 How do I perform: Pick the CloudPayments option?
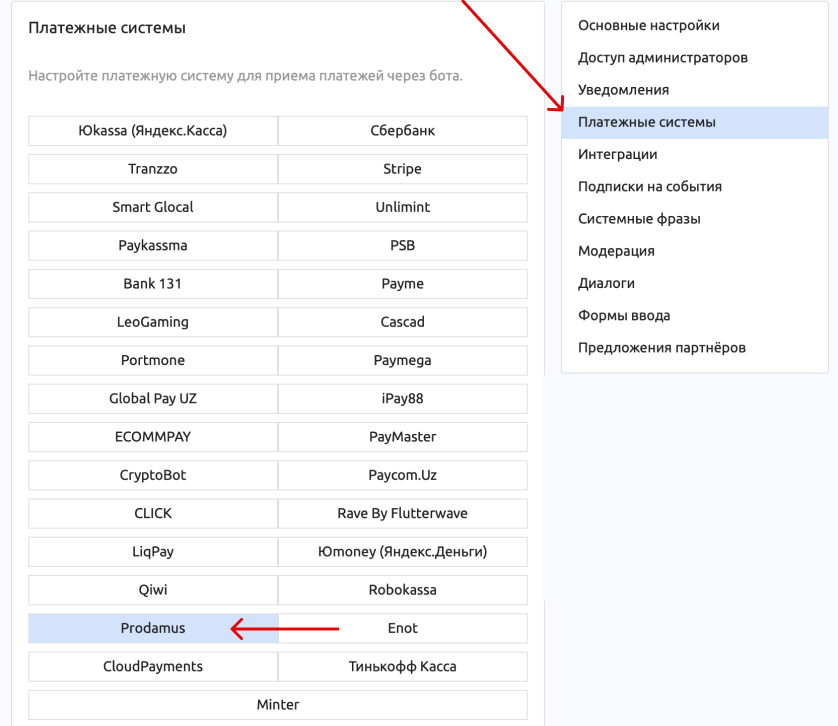153,666
